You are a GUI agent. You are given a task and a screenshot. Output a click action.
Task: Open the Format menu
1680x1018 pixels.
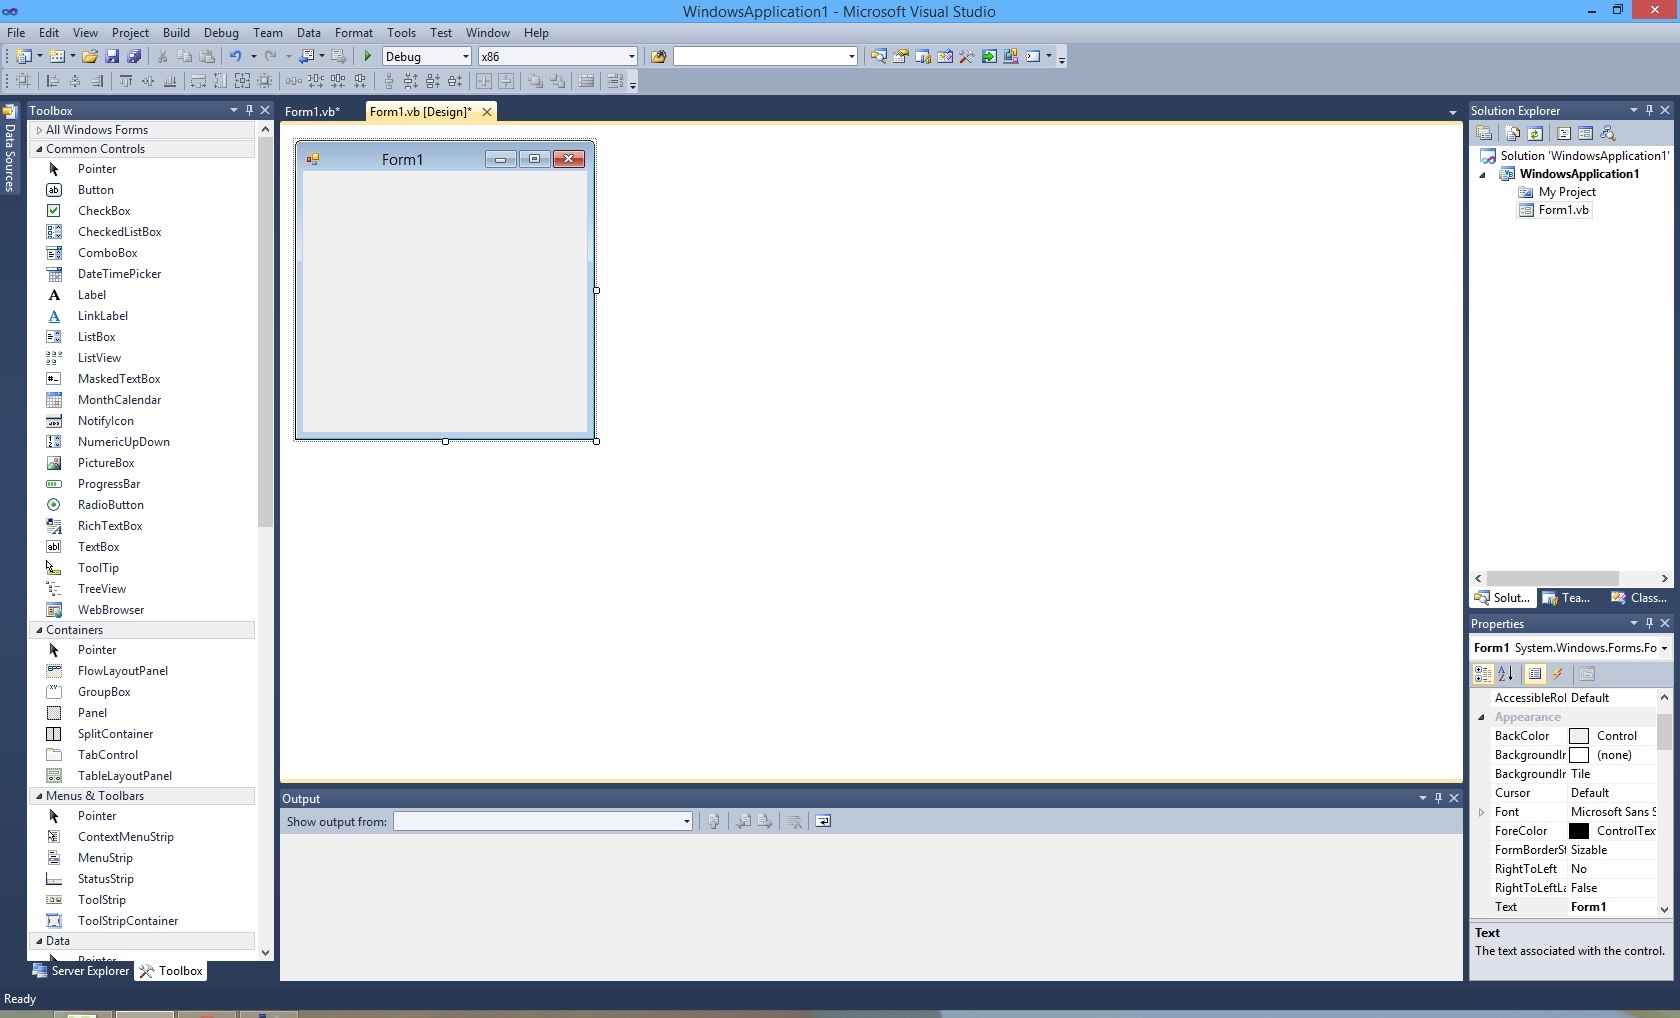pos(354,33)
